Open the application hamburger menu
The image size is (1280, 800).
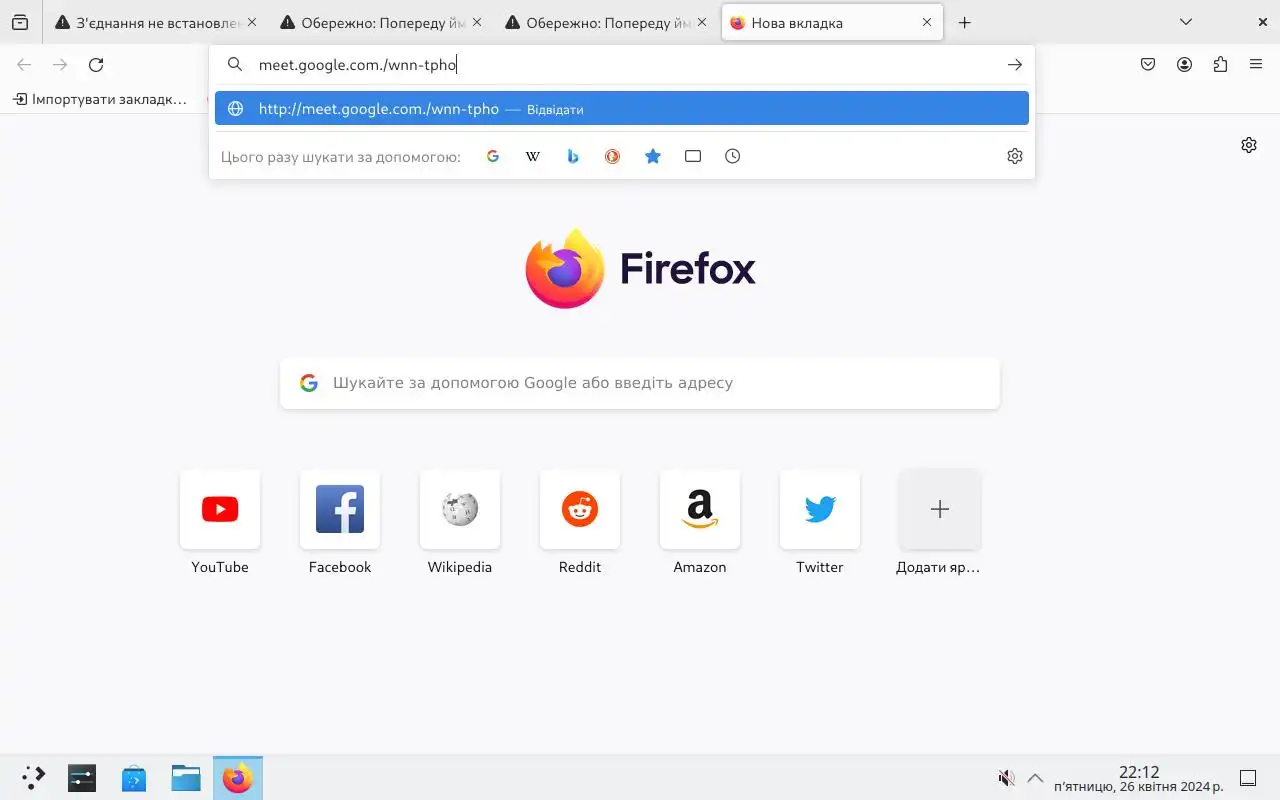(x=1256, y=65)
